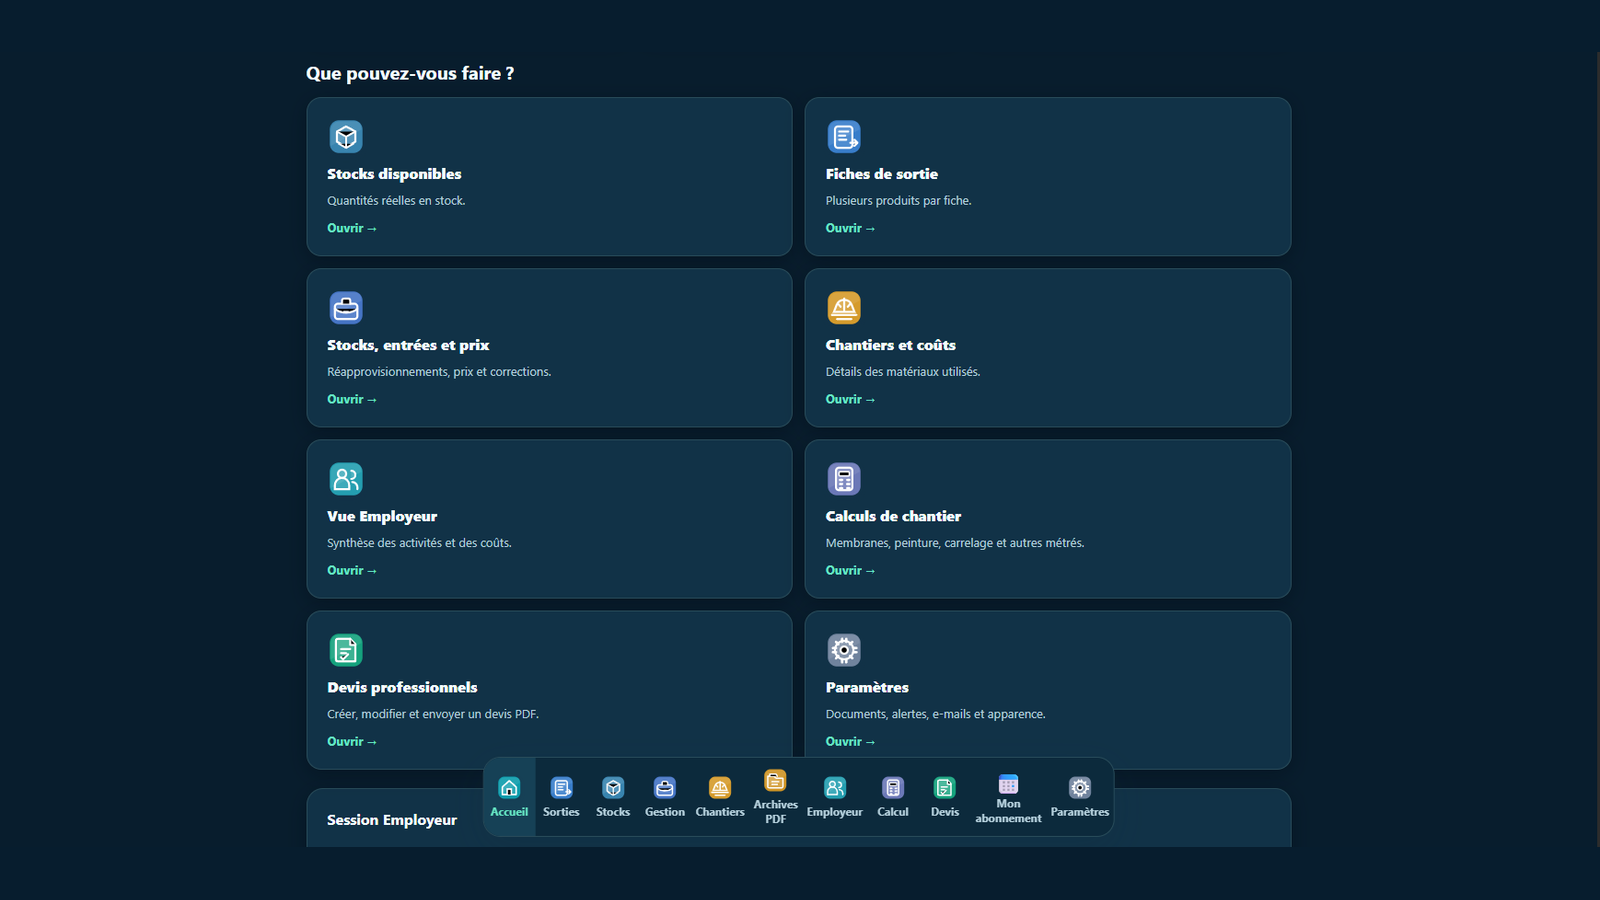Click Ouvrir link under Chantiers et coûts

click(x=850, y=399)
